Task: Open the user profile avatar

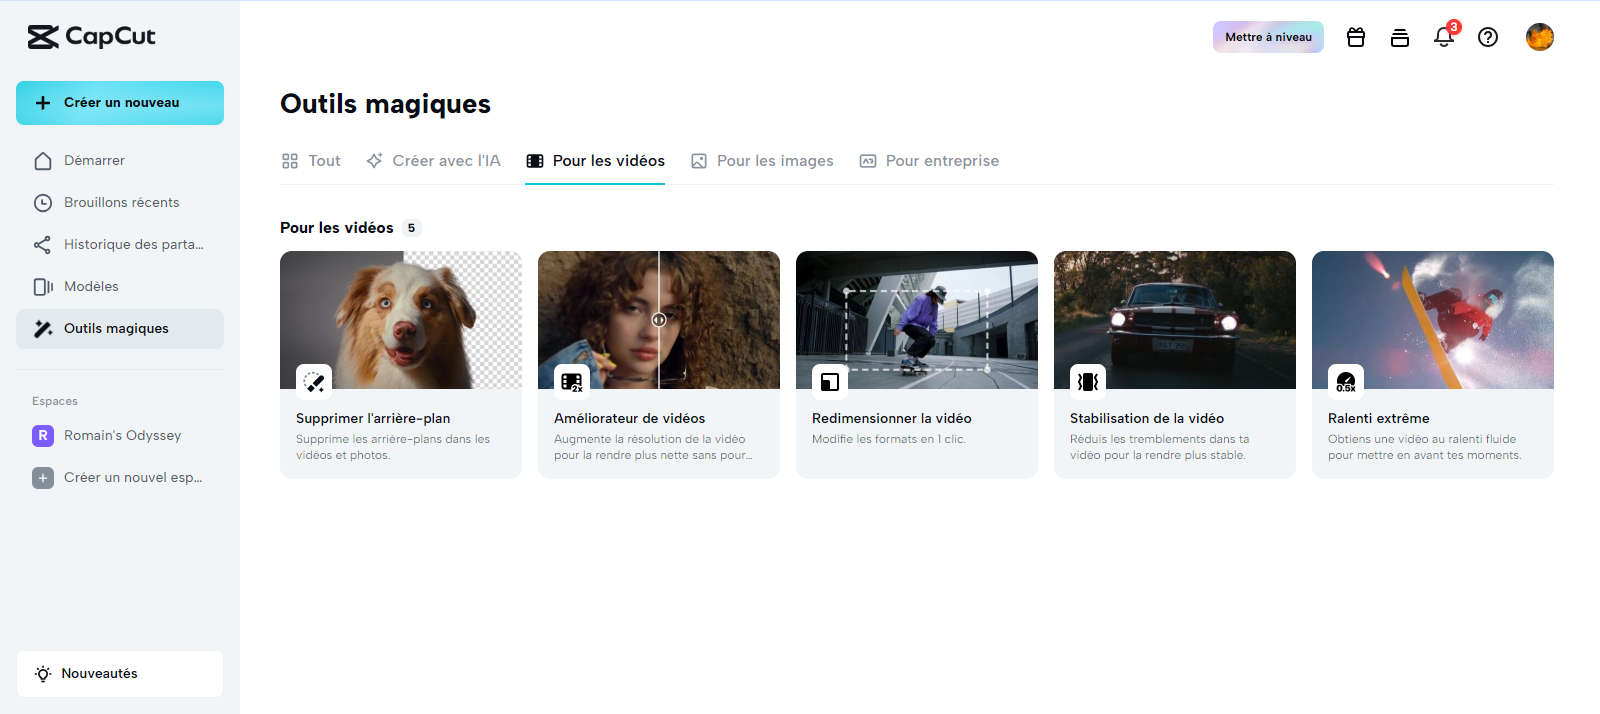Action: 1540,37
